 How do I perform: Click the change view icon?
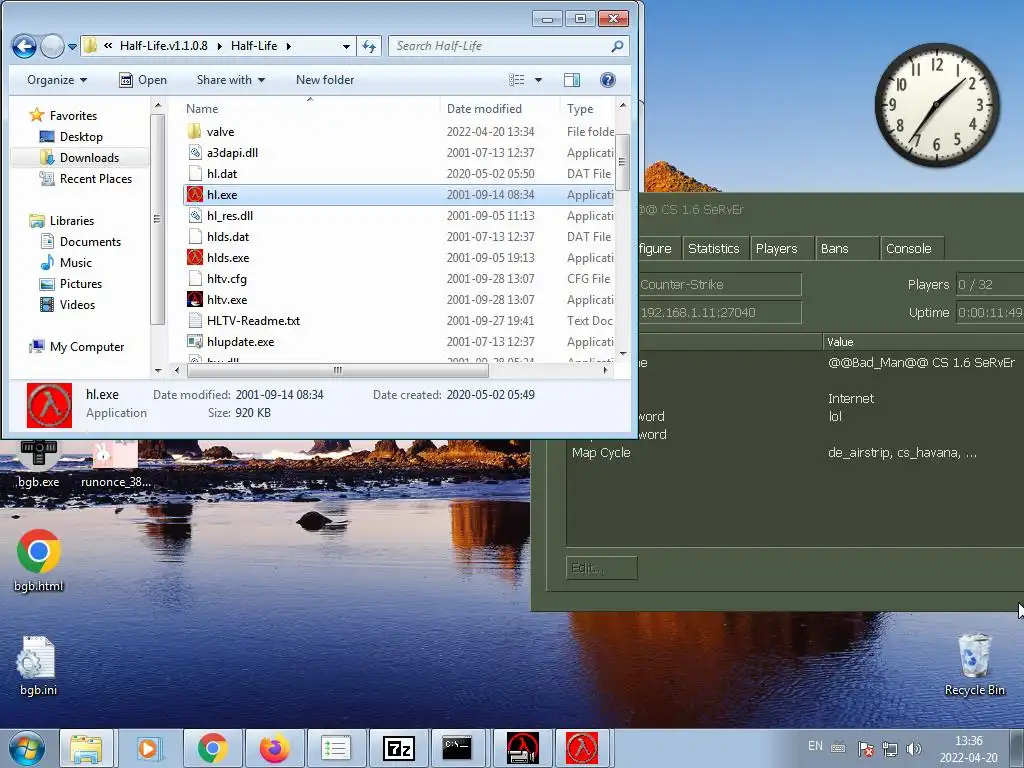[x=517, y=80]
